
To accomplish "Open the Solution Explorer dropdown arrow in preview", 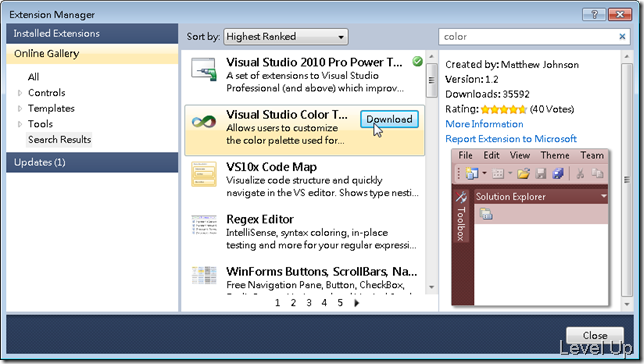I will [604, 196].
